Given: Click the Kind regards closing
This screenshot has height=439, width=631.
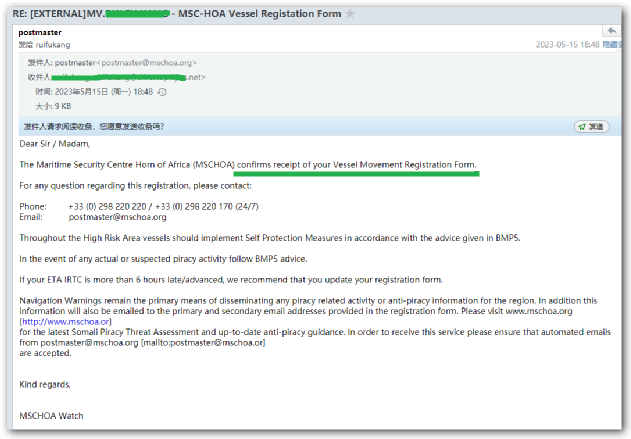Looking at the screenshot, I should [45, 384].
